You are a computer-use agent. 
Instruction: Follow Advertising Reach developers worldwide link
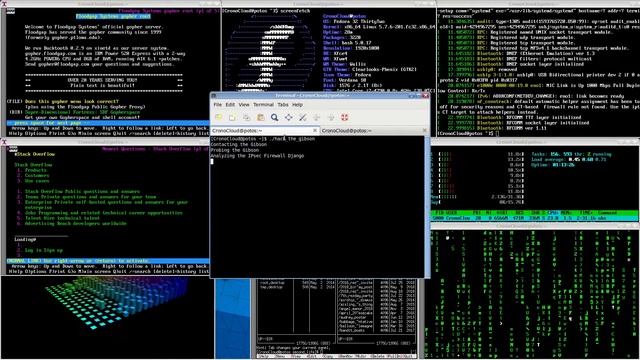(76, 223)
